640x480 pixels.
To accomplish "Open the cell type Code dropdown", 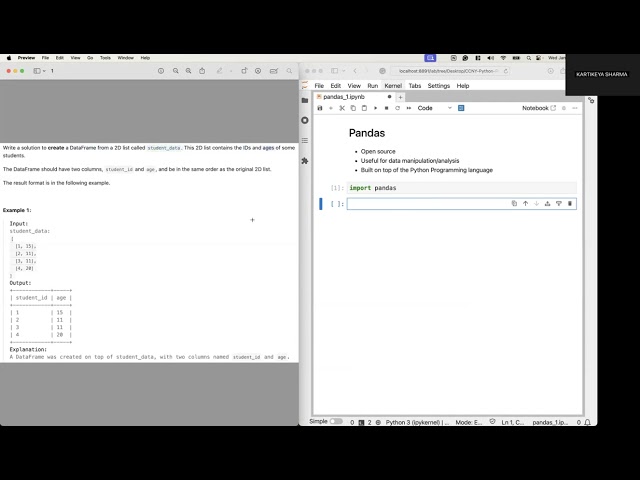I will (x=434, y=108).
